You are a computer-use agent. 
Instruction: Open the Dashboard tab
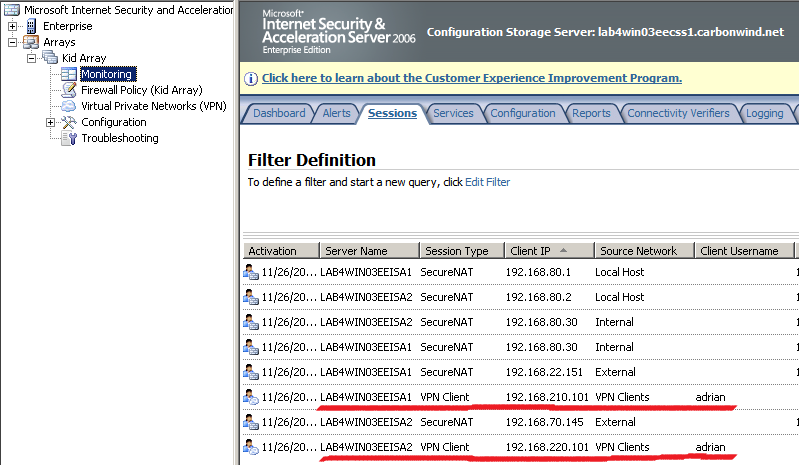[x=279, y=113]
